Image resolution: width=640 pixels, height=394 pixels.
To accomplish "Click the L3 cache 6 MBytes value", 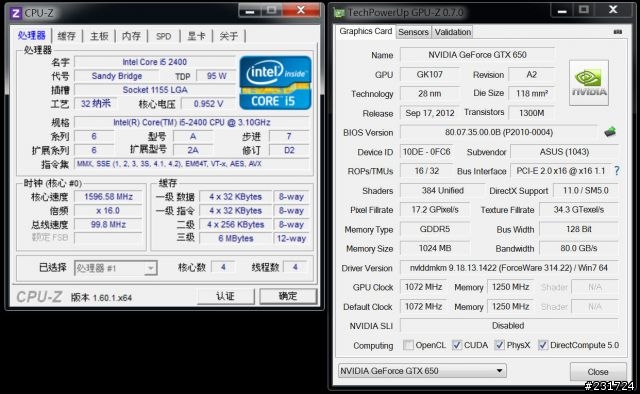I will point(236,238).
